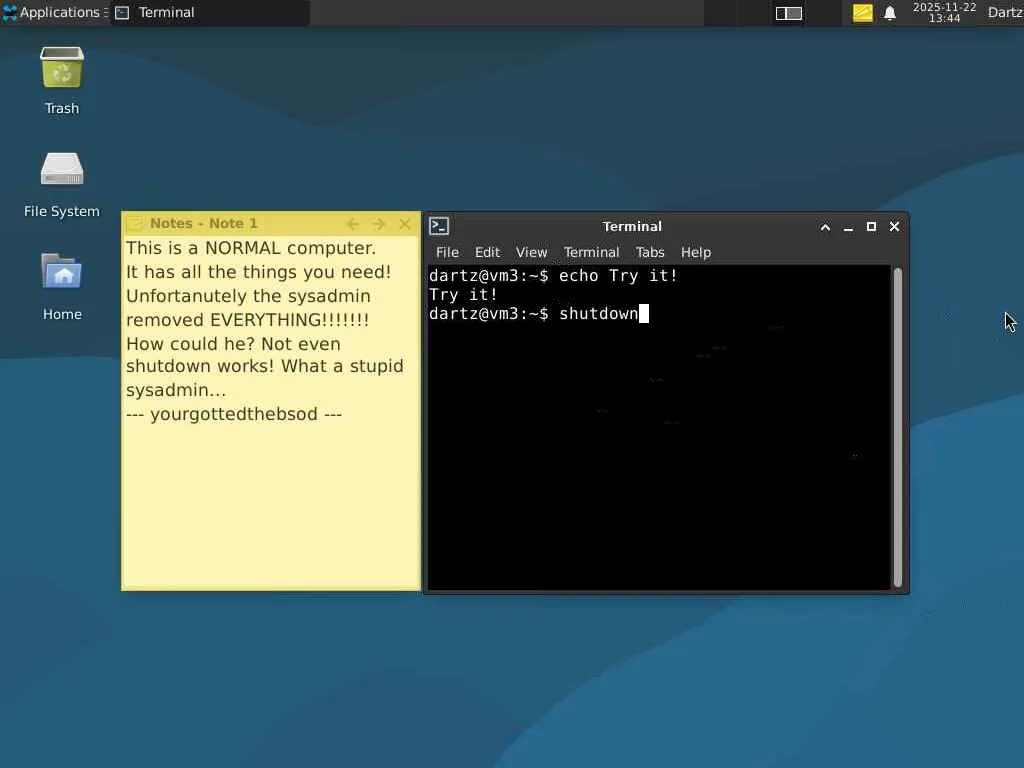Click the 'This is a NORMAL computer.' line

pos(251,248)
